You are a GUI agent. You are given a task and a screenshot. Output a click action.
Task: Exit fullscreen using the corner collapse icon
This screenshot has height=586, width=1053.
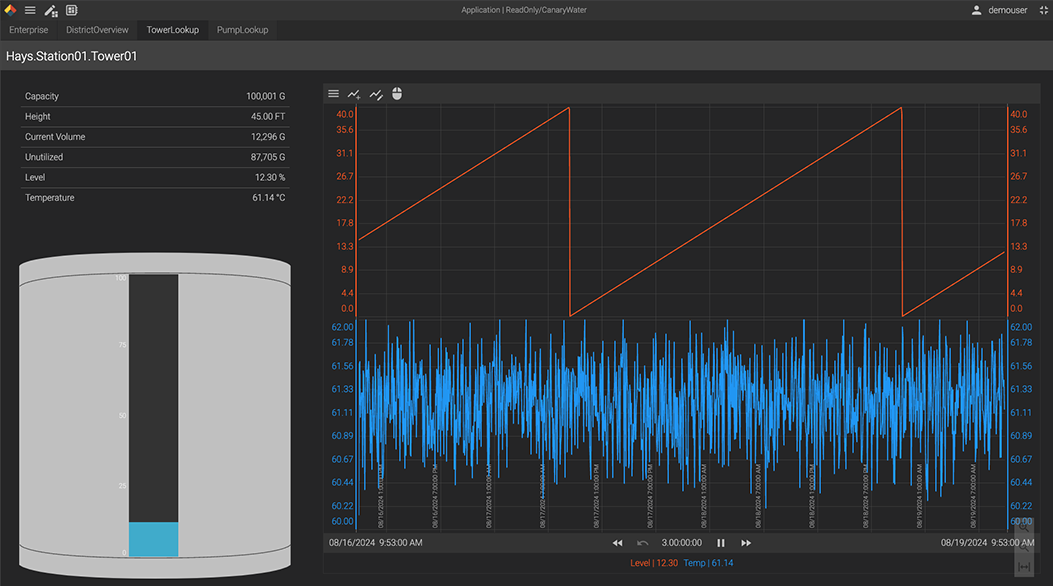tap(1044, 10)
